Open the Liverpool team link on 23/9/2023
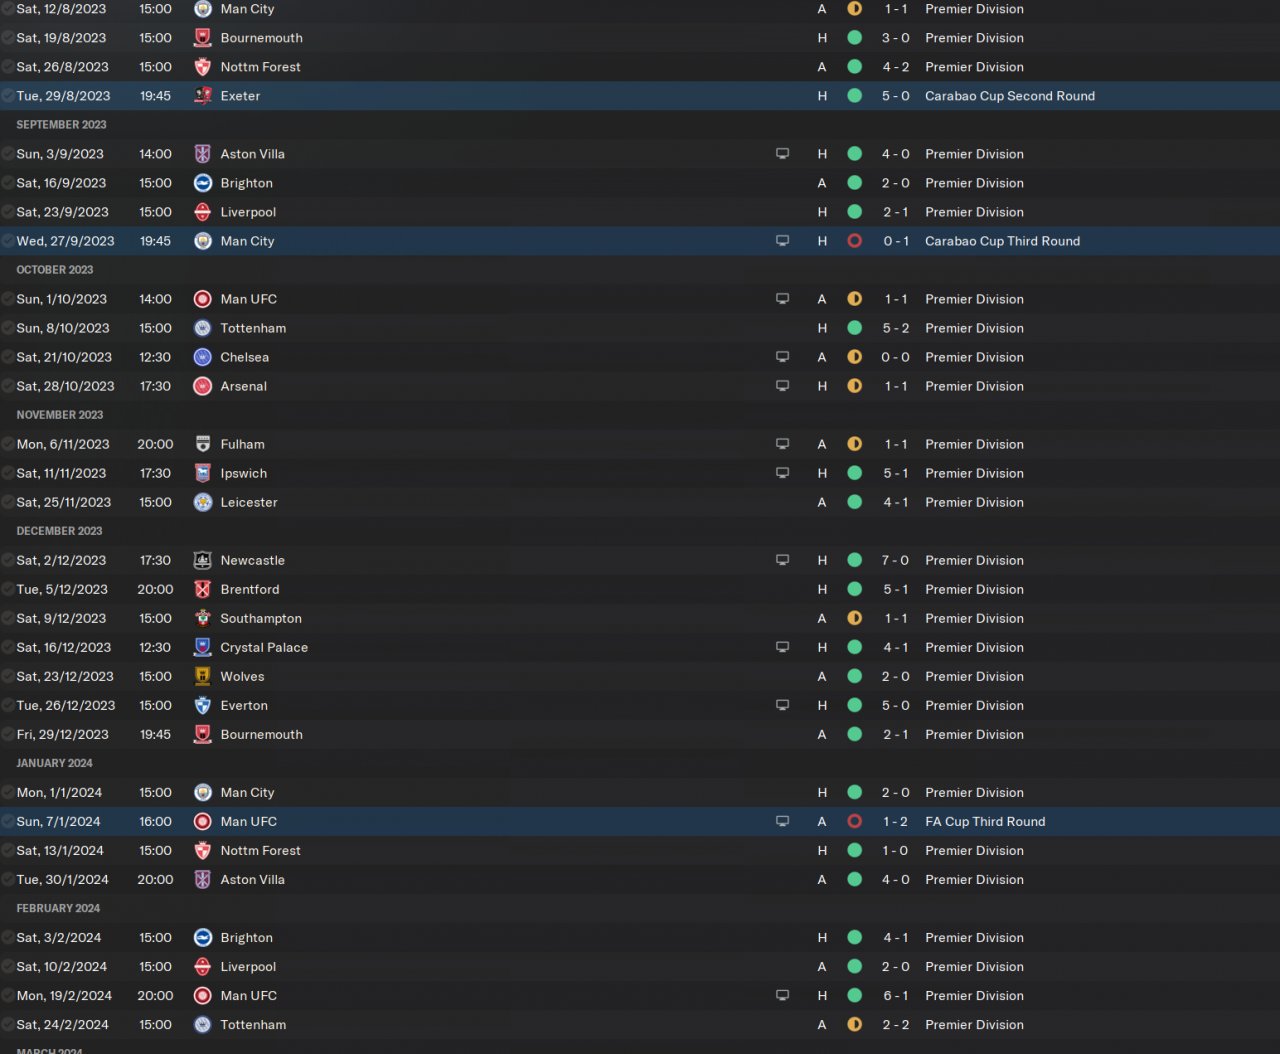Image resolution: width=1280 pixels, height=1054 pixels. tap(248, 212)
